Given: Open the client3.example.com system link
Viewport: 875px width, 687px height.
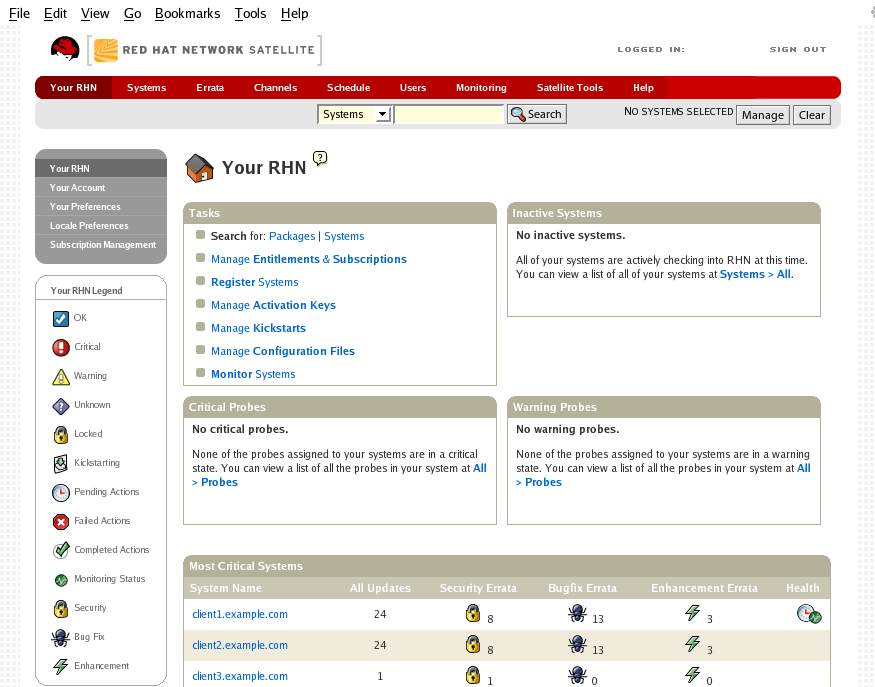Looking at the screenshot, I should tap(240, 676).
